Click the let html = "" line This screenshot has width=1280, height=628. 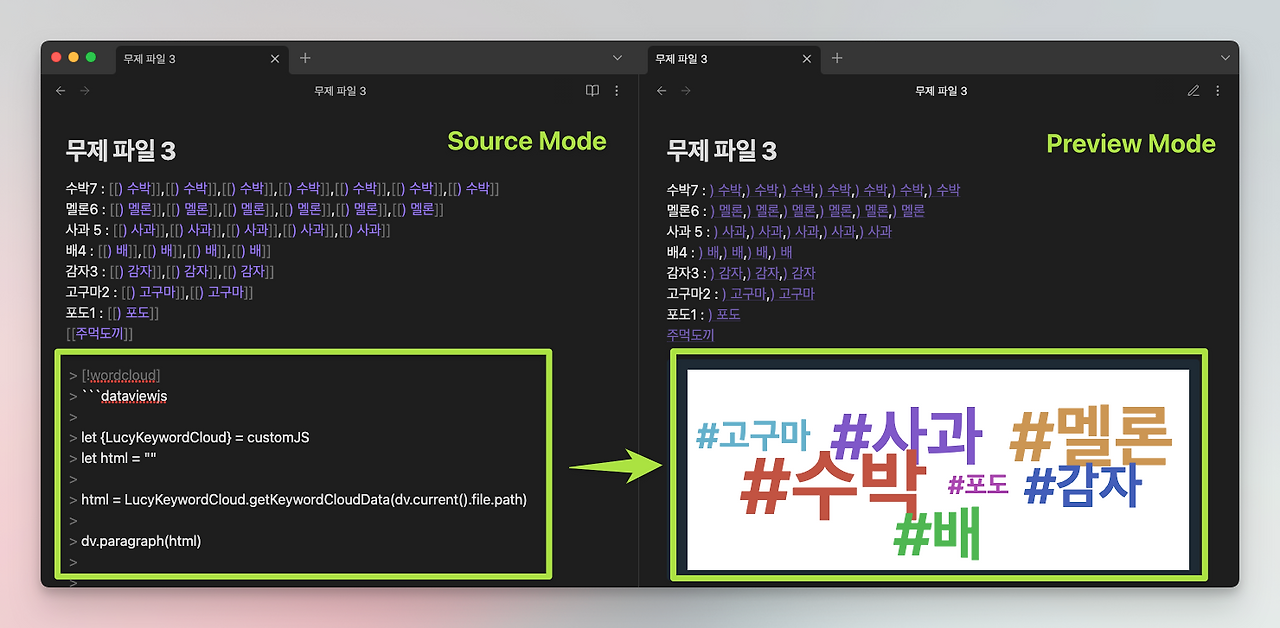(119, 458)
